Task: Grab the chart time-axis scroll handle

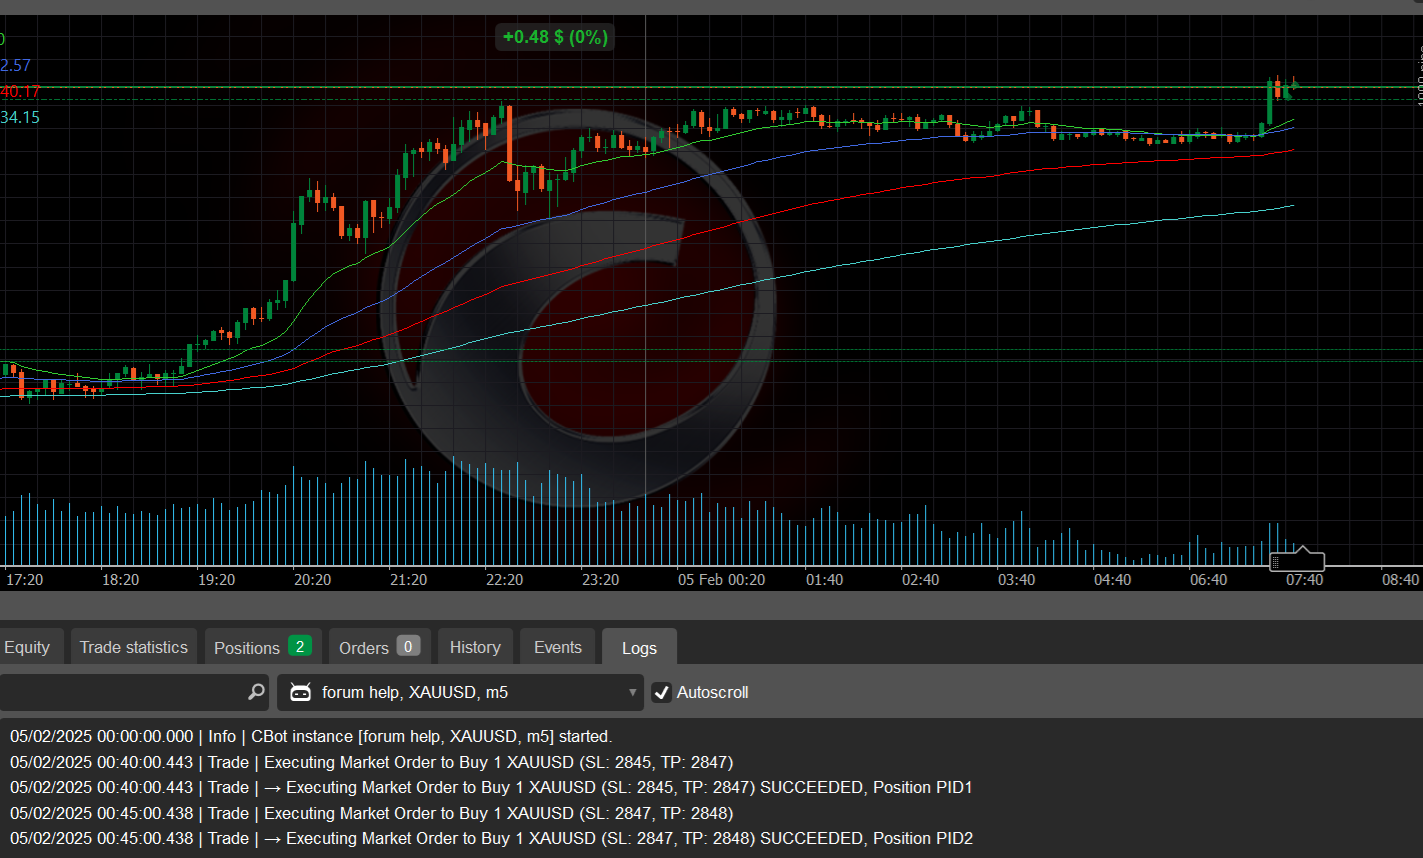Action: coord(1297,560)
